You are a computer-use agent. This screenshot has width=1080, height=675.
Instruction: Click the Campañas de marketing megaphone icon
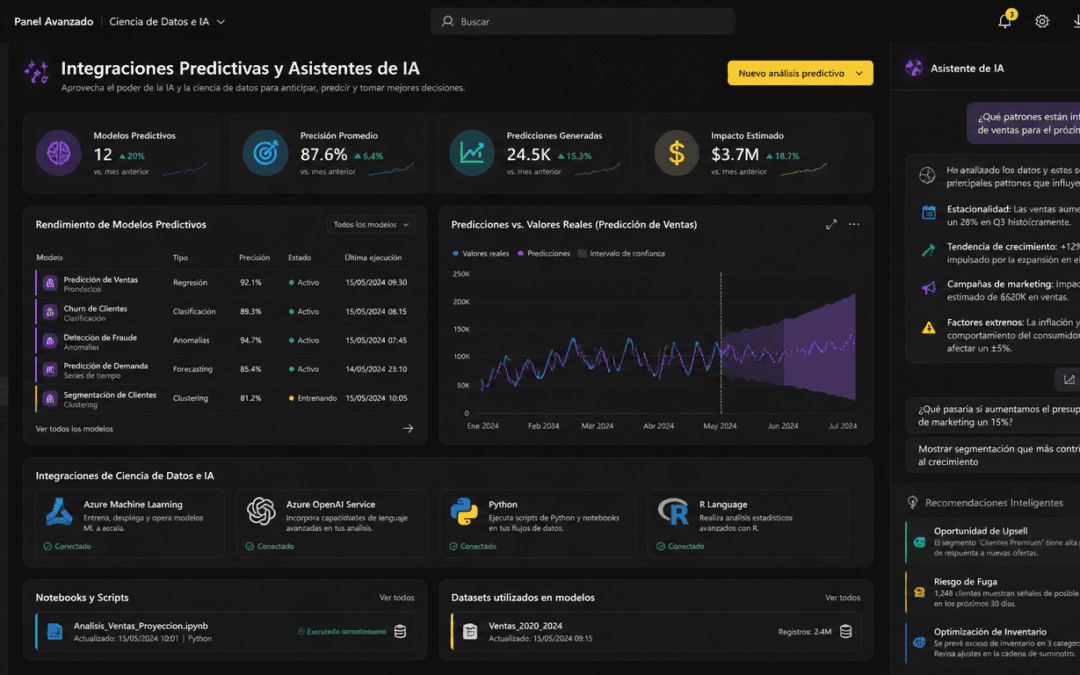928,288
